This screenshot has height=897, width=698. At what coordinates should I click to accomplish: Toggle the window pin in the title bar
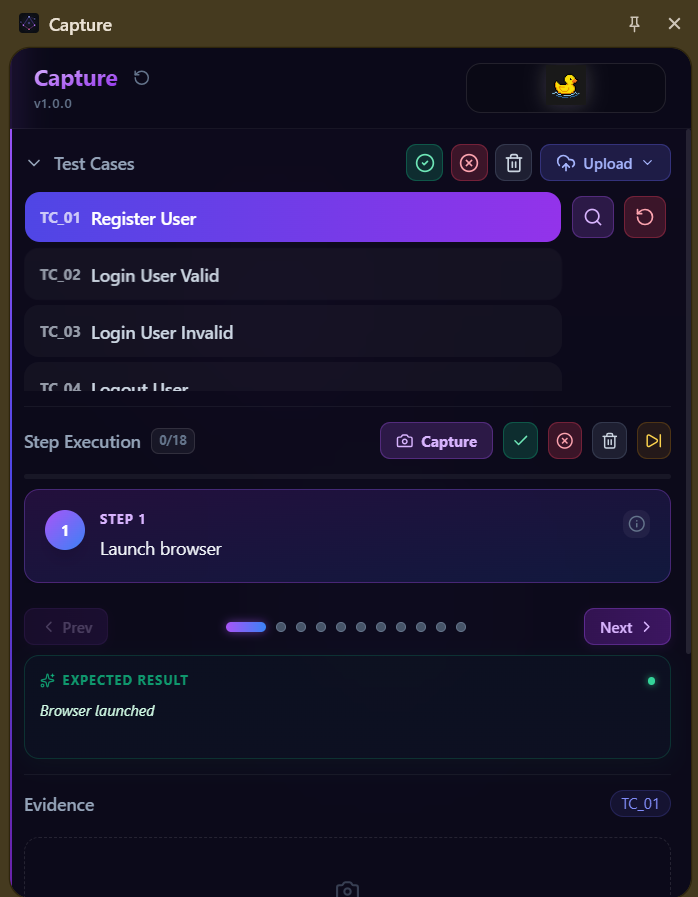(634, 23)
